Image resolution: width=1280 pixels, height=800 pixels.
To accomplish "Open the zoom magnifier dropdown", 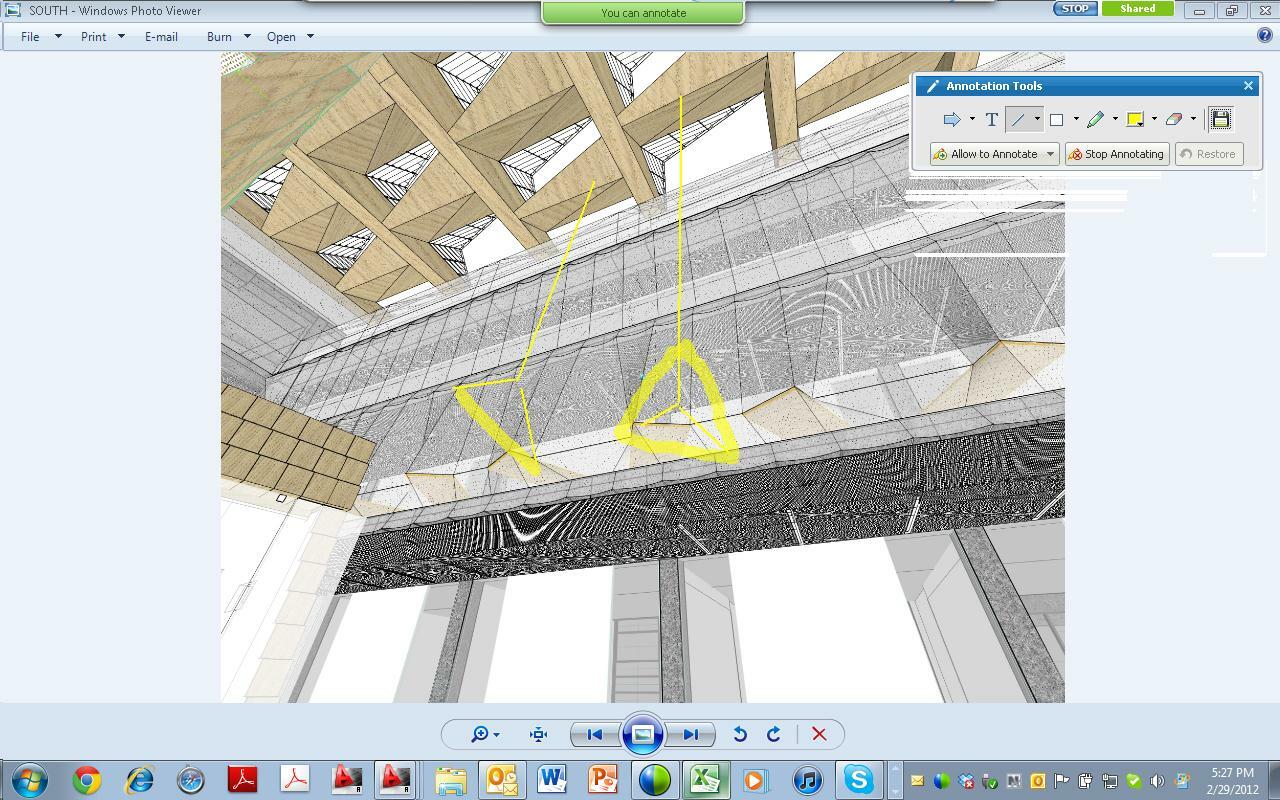I will [x=485, y=734].
